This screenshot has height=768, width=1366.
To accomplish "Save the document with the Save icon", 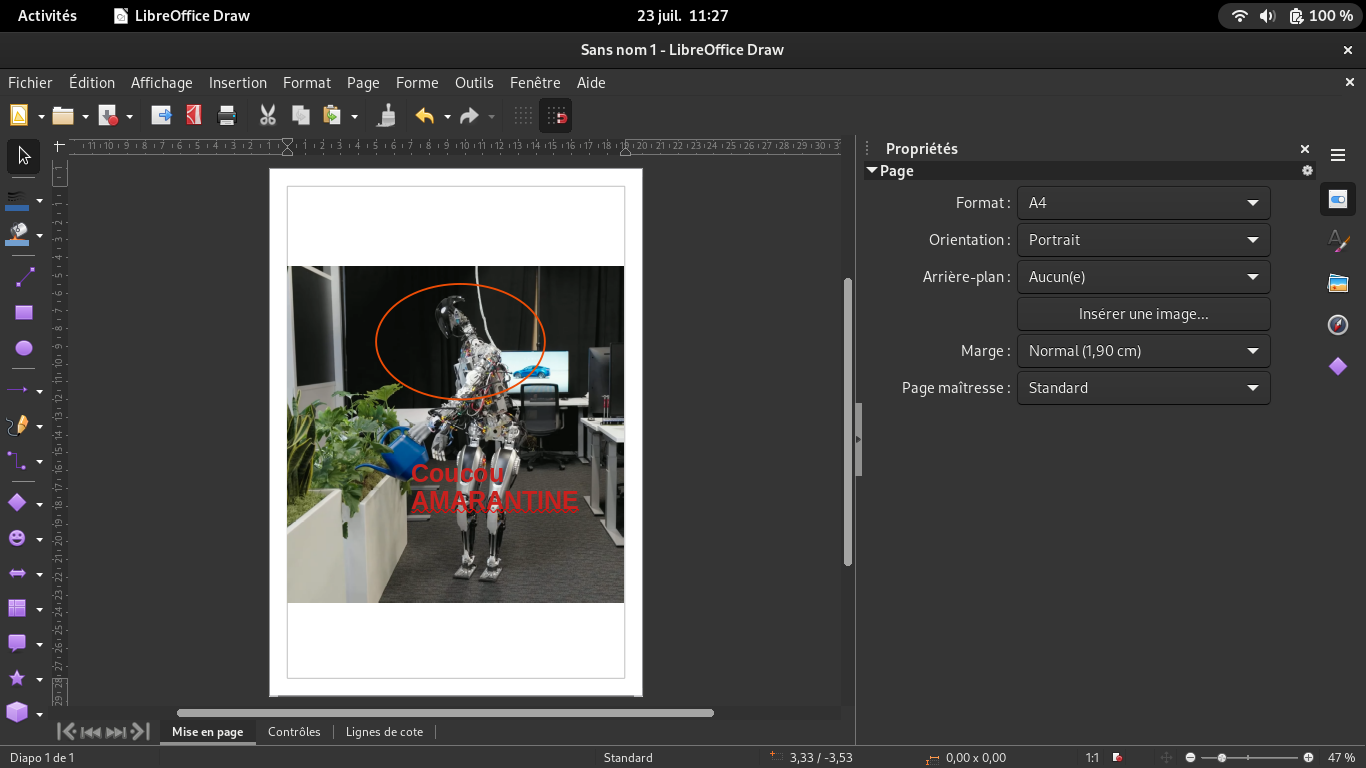I will point(108,116).
